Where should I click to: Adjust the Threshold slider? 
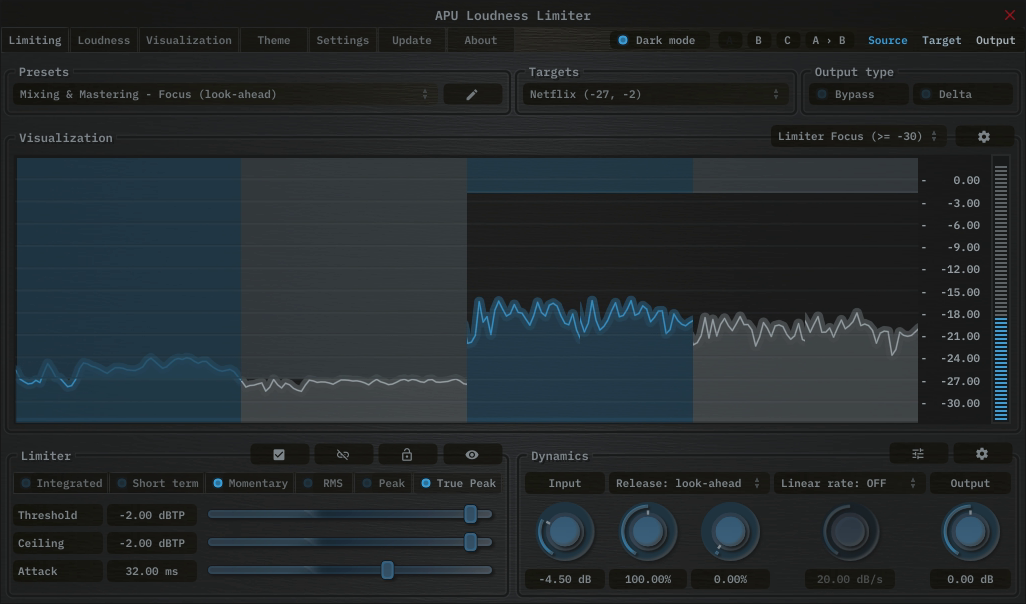pyautogui.click(x=470, y=514)
